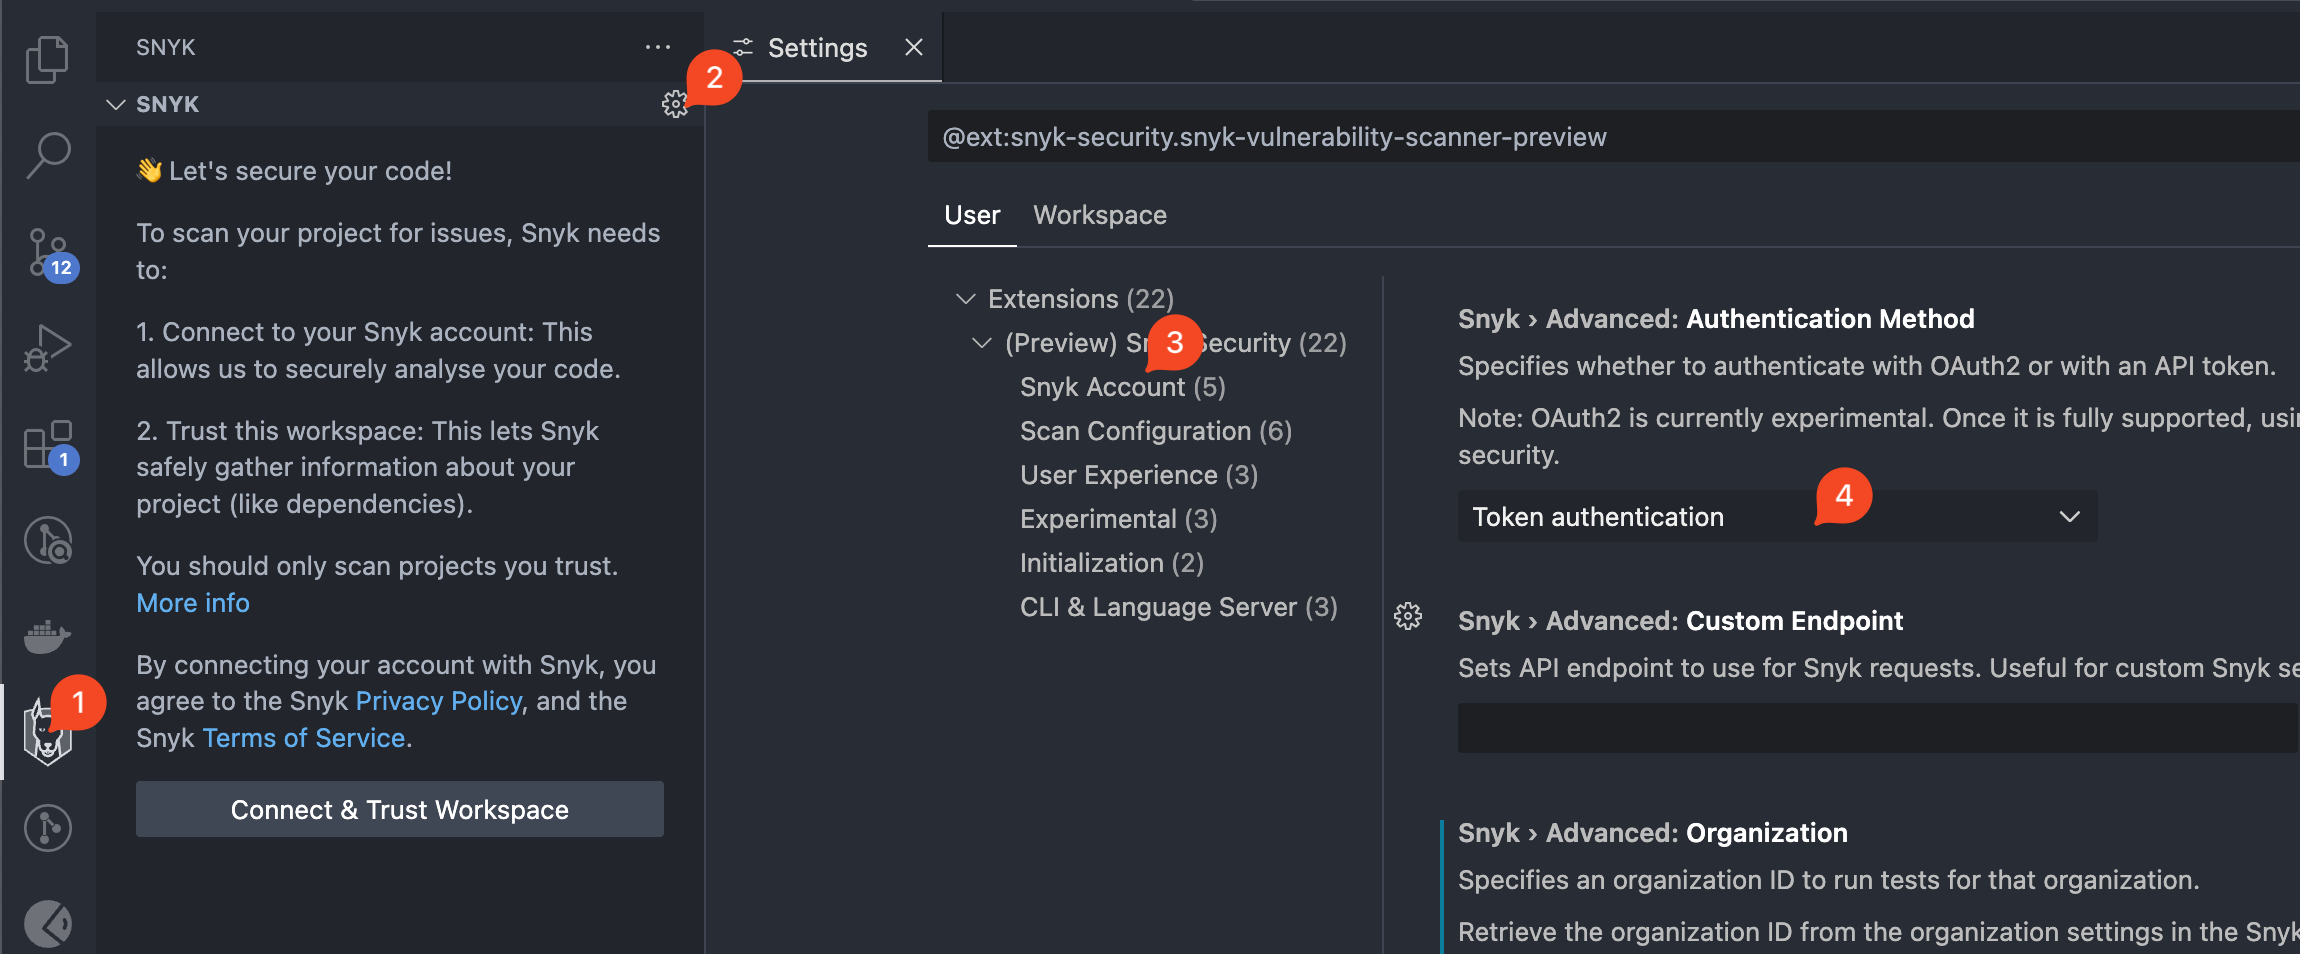Viewport: 2300px width, 954px height.
Task: Open the Docker view in activity bar
Action: (x=47, y=636)
